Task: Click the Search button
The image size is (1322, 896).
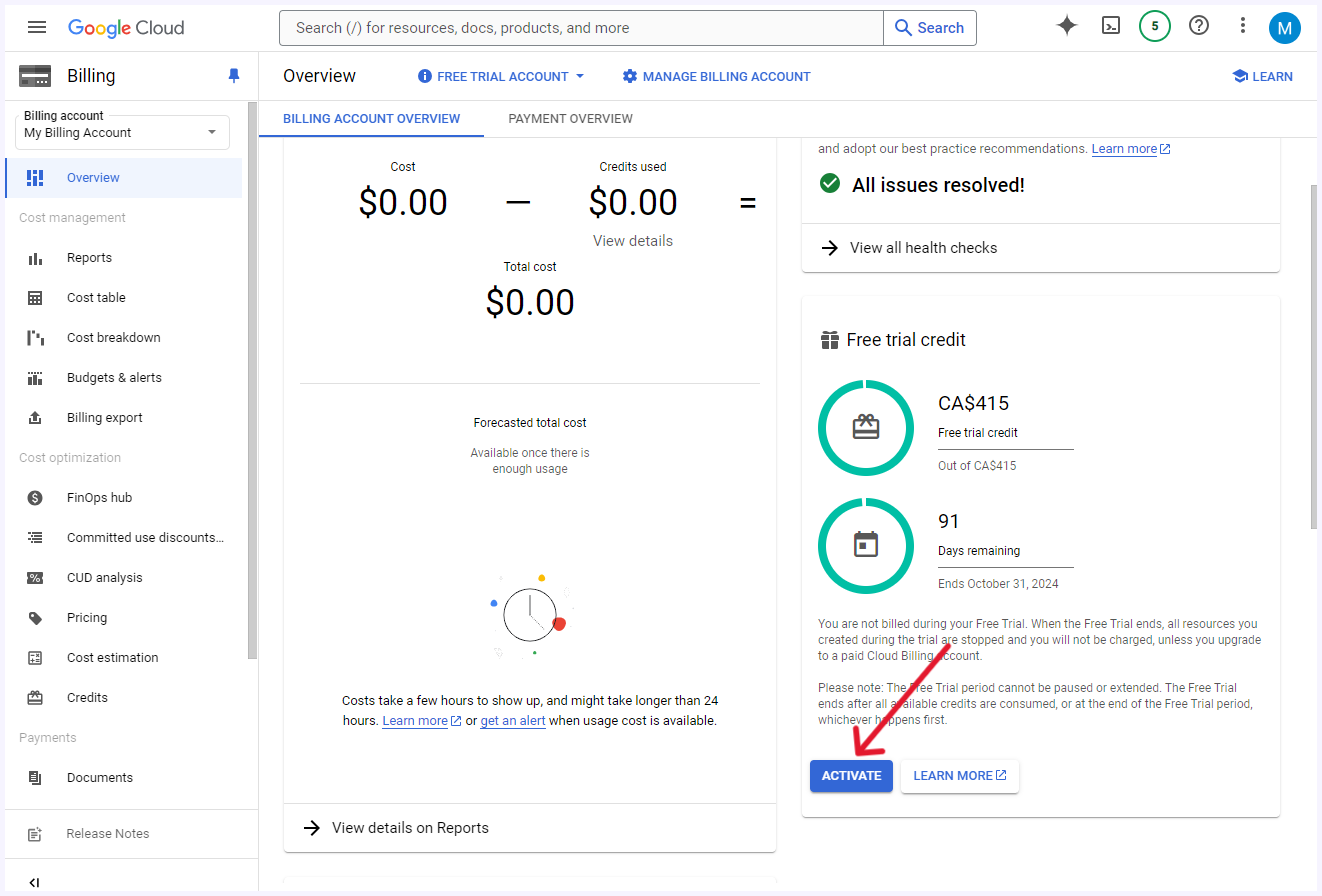Action: [x=929, y=28]
